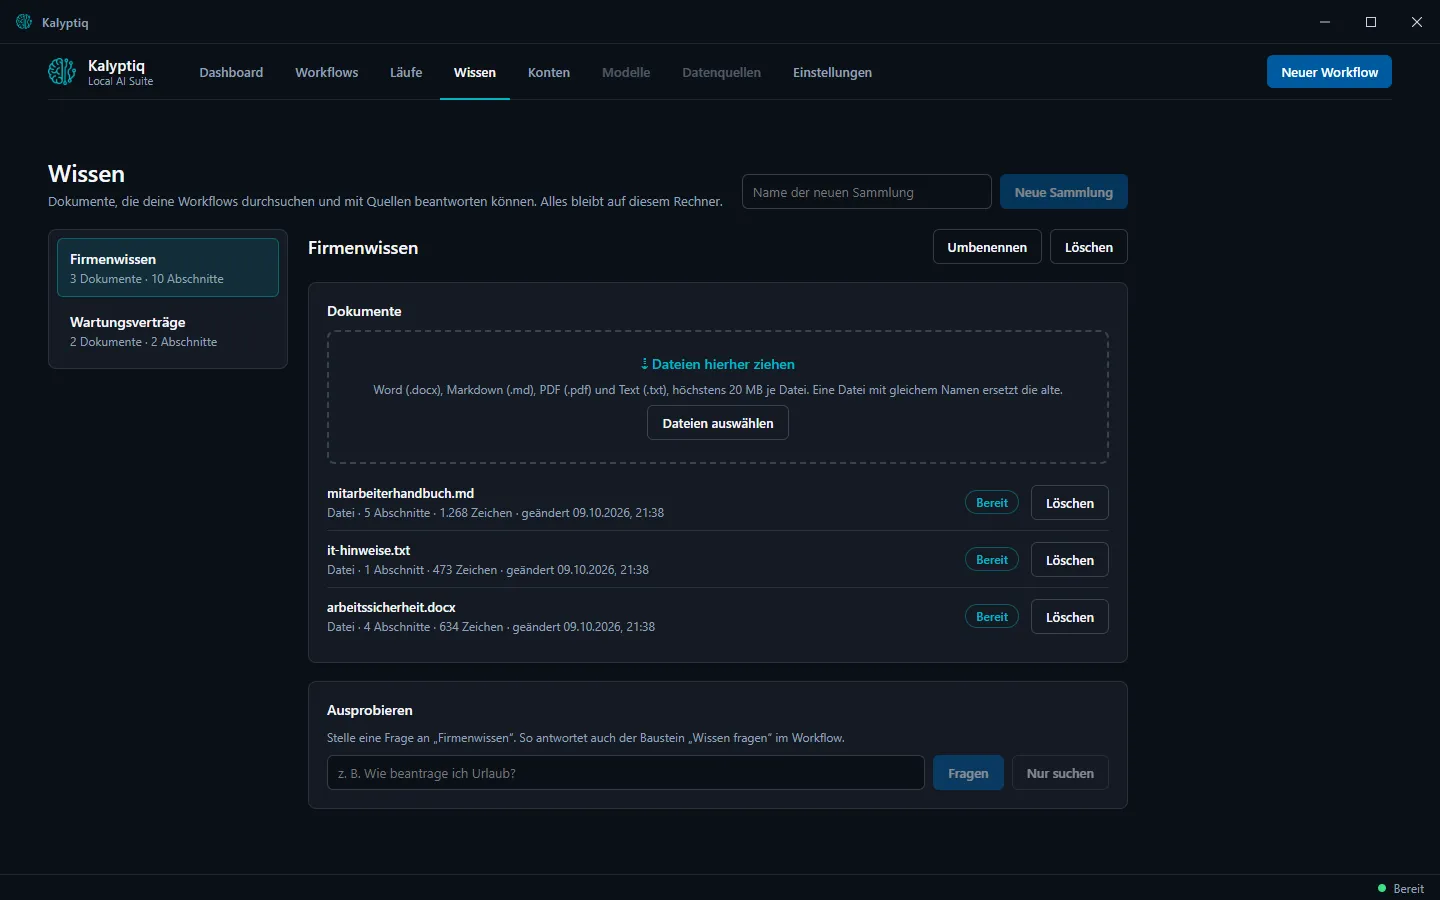This screenshot has height=900, width=1440.
Task: Select the Firmenwissen collection
Action: coord(168,268)
